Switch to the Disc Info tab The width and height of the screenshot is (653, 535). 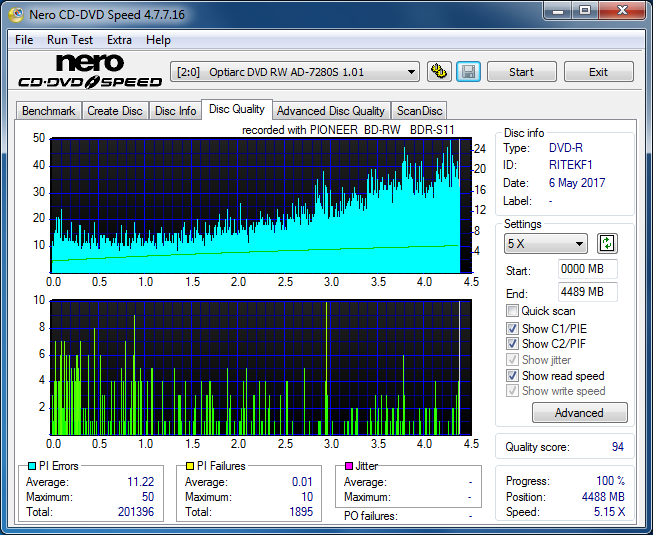pyautogui.click(x=175, y=111)
